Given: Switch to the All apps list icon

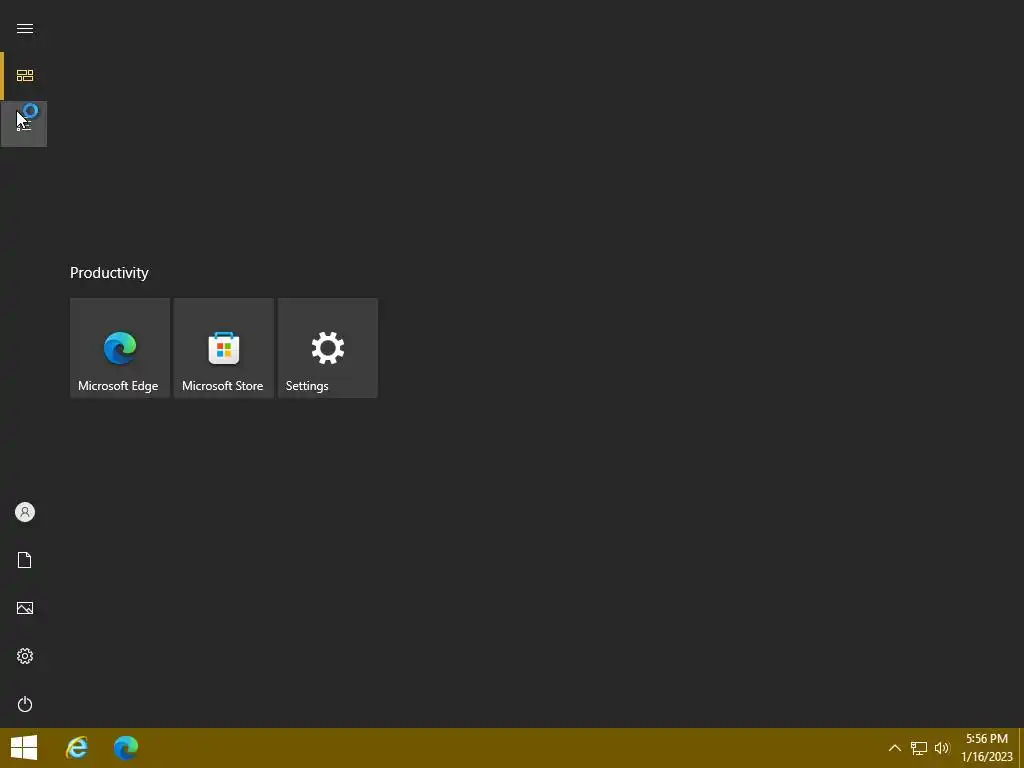Looking at the screenshot, I should (x=25, y=123).
